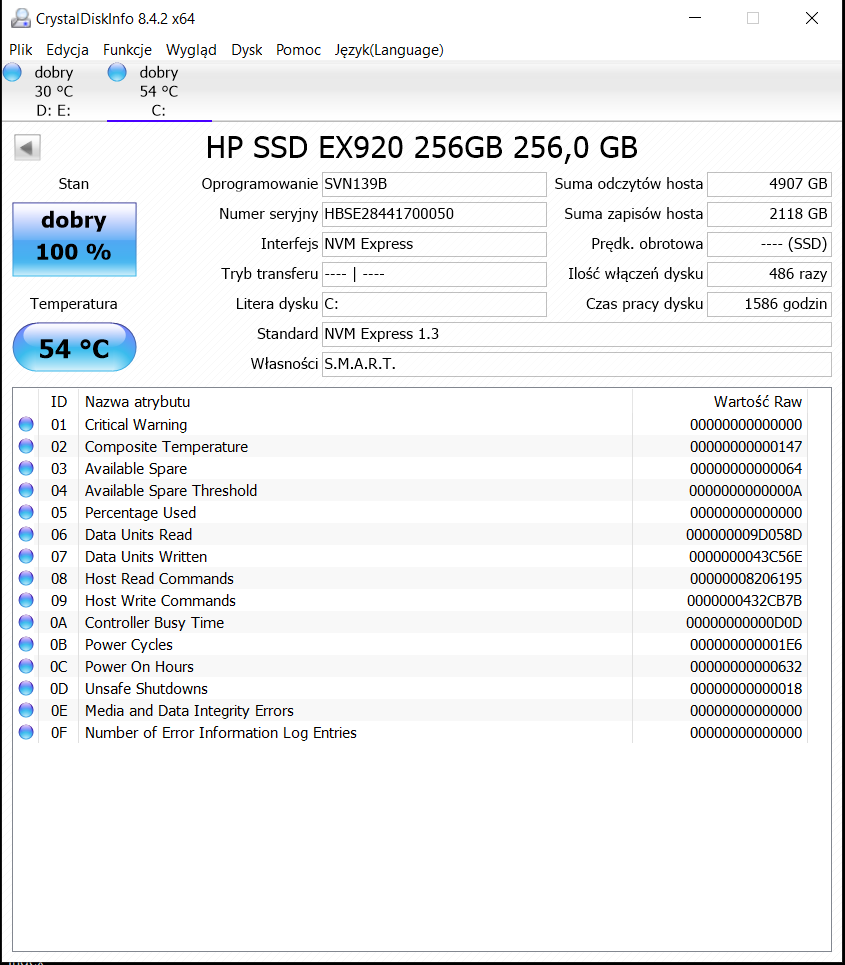The image size is (845, 965).
Task: Switch to the D: E: disk tab
Action: [54, 91]
